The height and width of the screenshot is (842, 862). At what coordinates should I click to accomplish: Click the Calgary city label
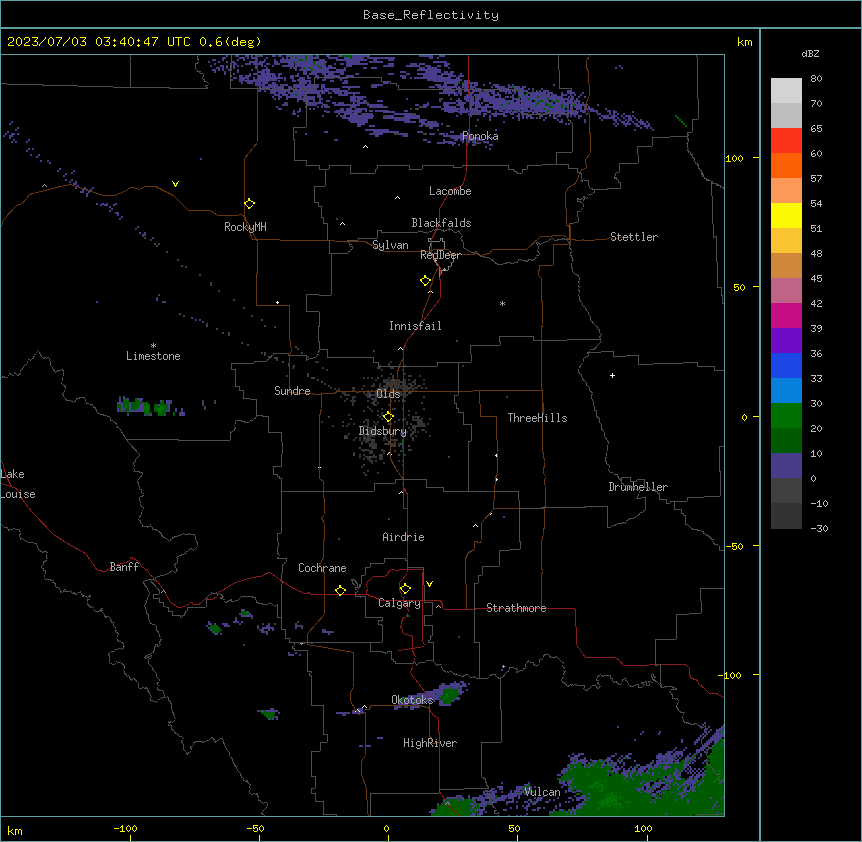(x=399, y=603)
